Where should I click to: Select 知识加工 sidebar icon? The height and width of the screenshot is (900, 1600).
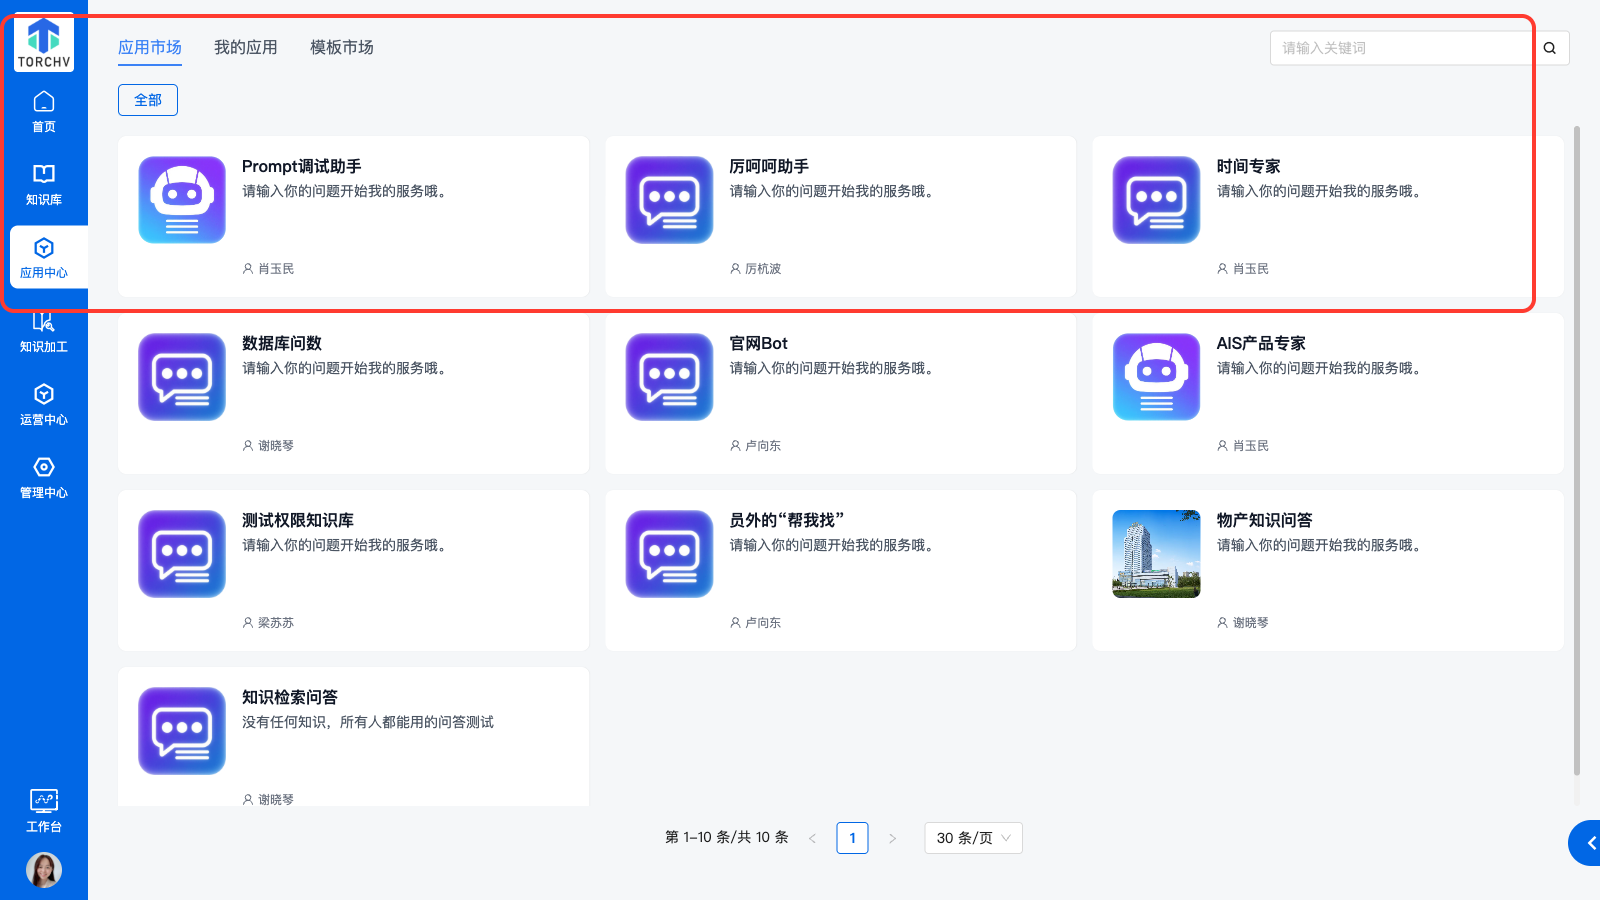pos(44,332)
